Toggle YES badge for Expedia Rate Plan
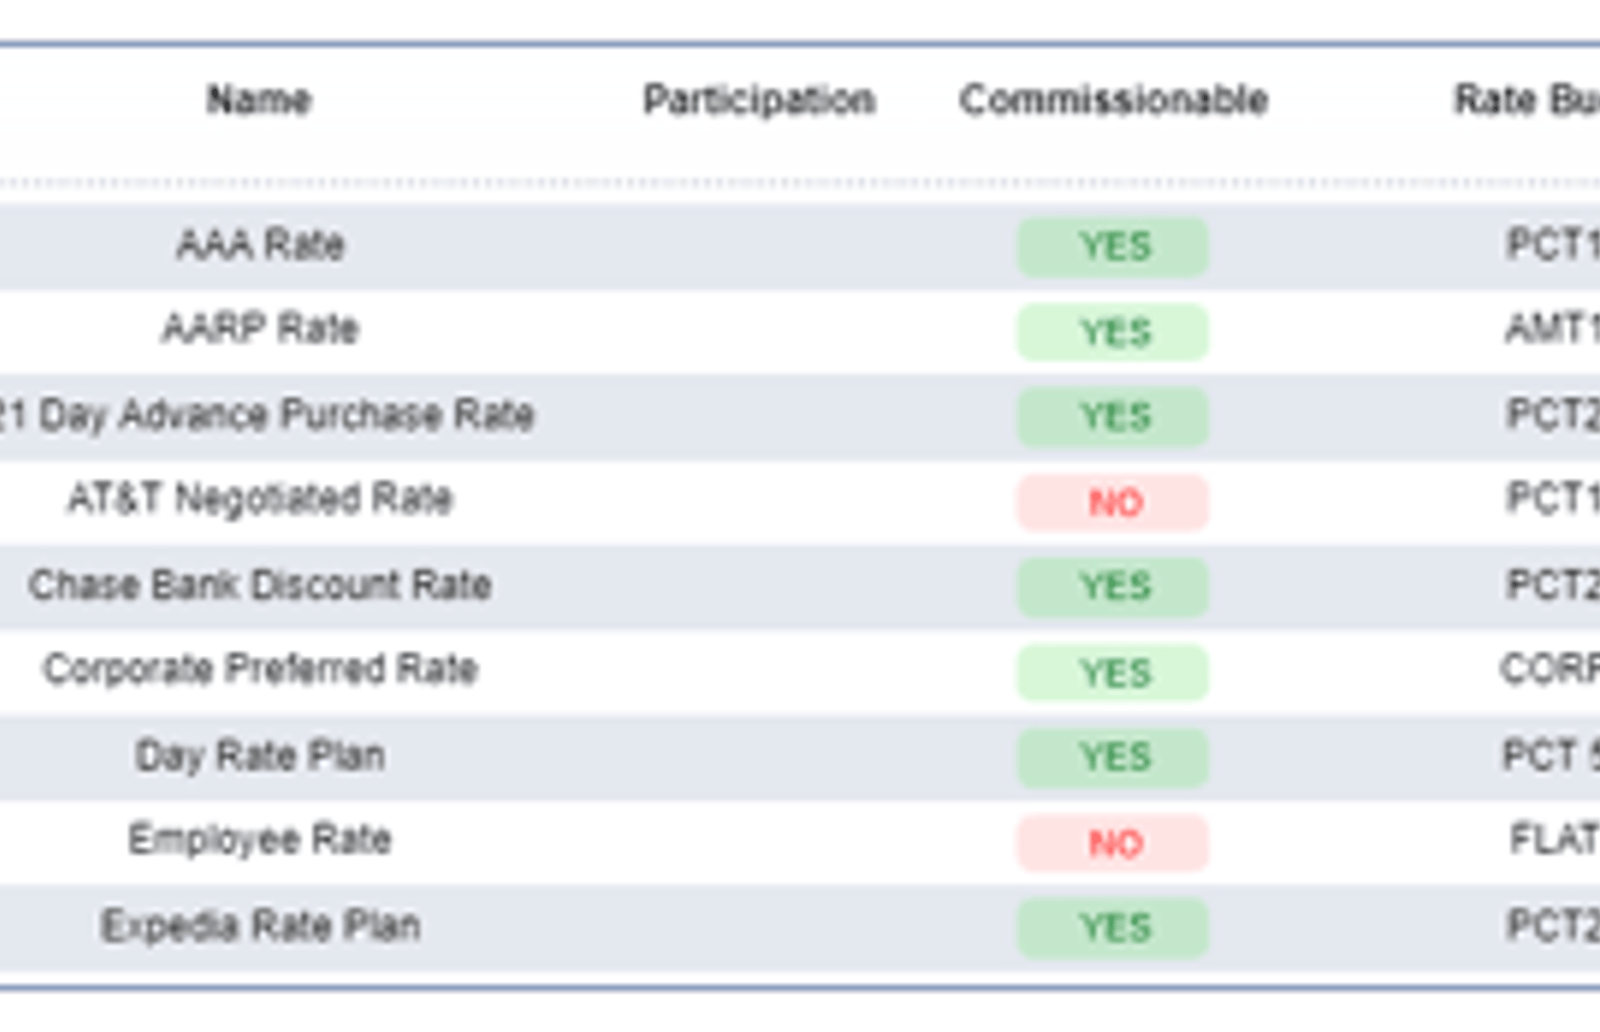 [x=1113, y=928]
